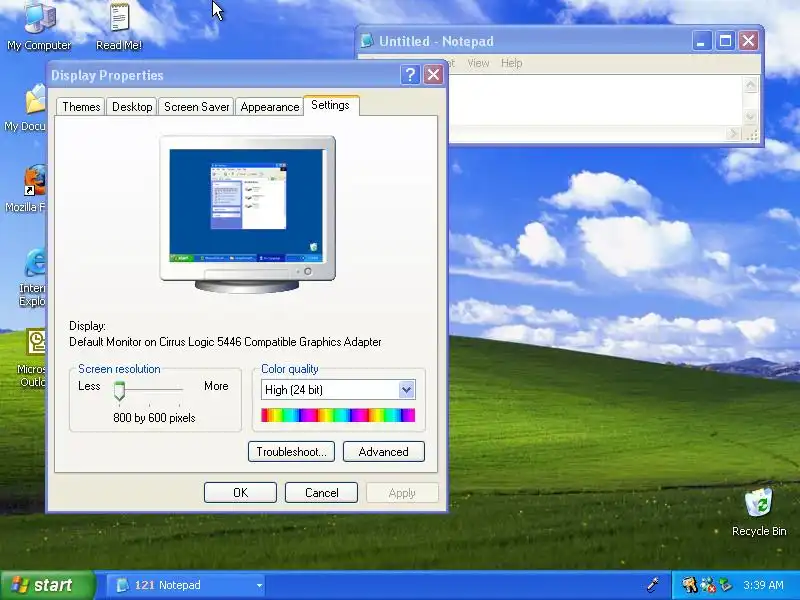Click inside the Notepad text area

point(596,100)
